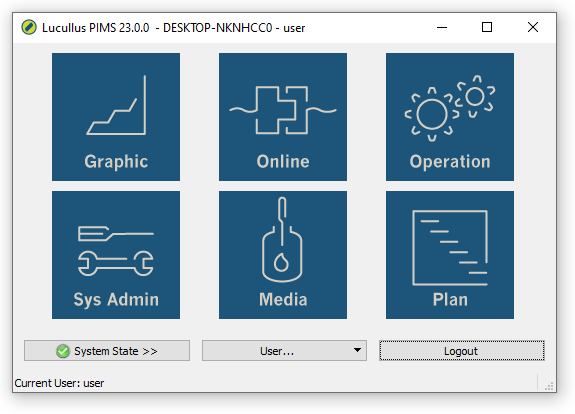Expand the System State panel
Image resolution: width=575 pixels, height=414 pixels.
point(107,351)
